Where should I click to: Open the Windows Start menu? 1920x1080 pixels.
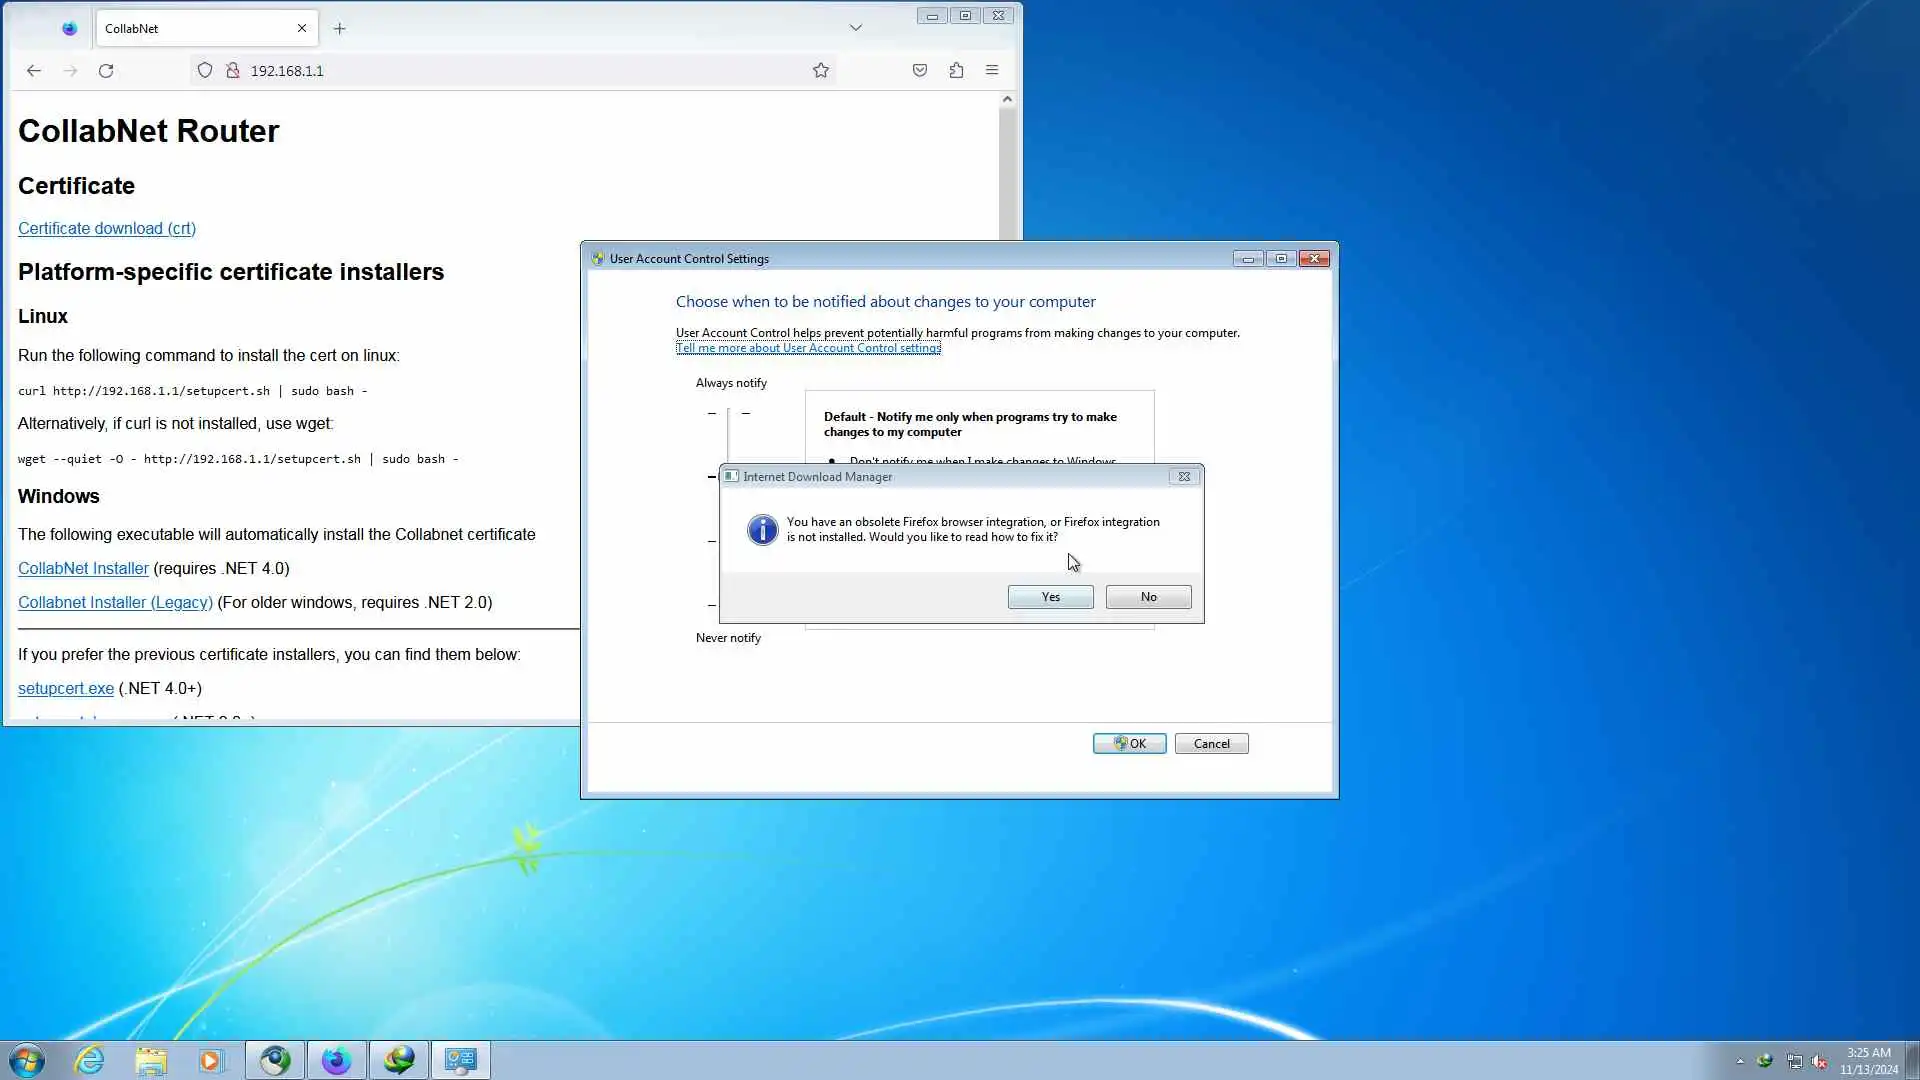coord(27,1060)
